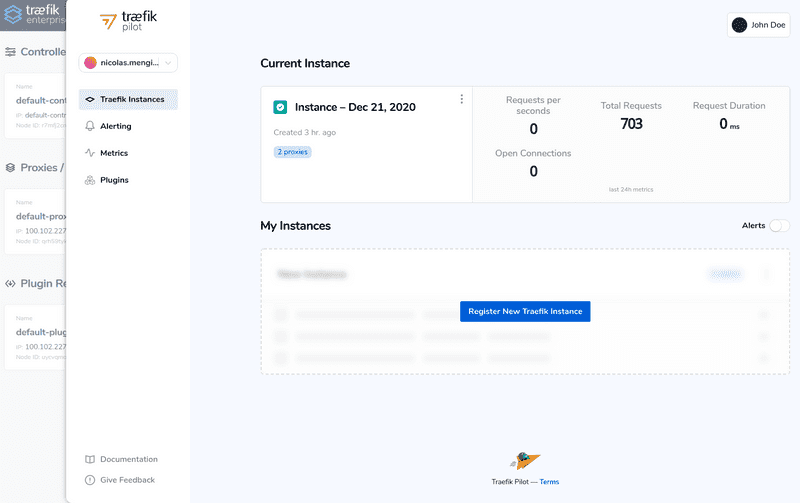800x503 pixels.
Task: Click the Open Connections metric label
Action: click(533, 153)
